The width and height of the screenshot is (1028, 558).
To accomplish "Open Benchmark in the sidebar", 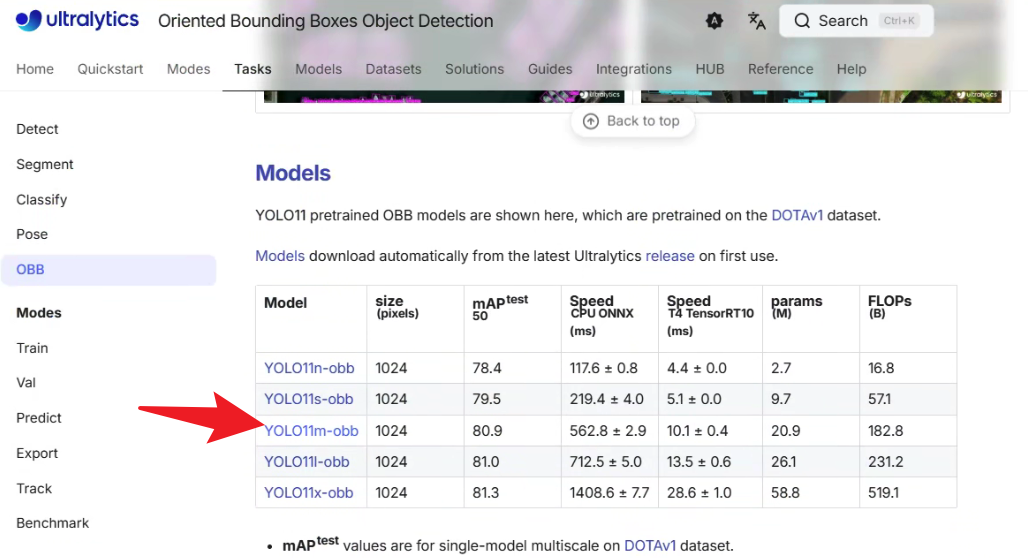I will tap(52, 523).
